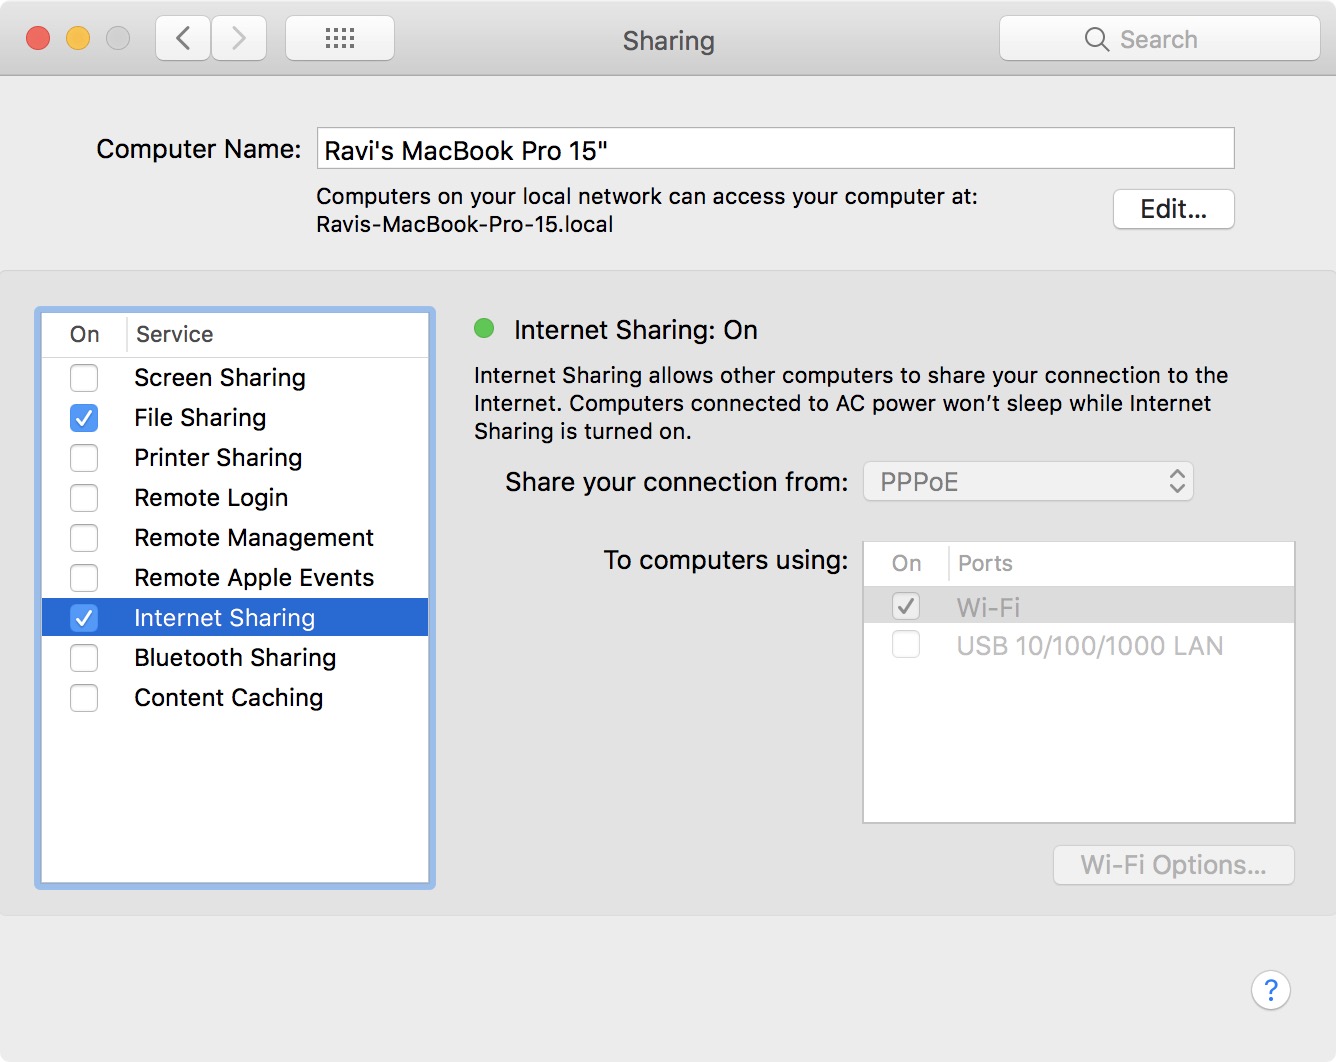Click the On column header in ports list
The image size is (1336, 1062).
907,563
